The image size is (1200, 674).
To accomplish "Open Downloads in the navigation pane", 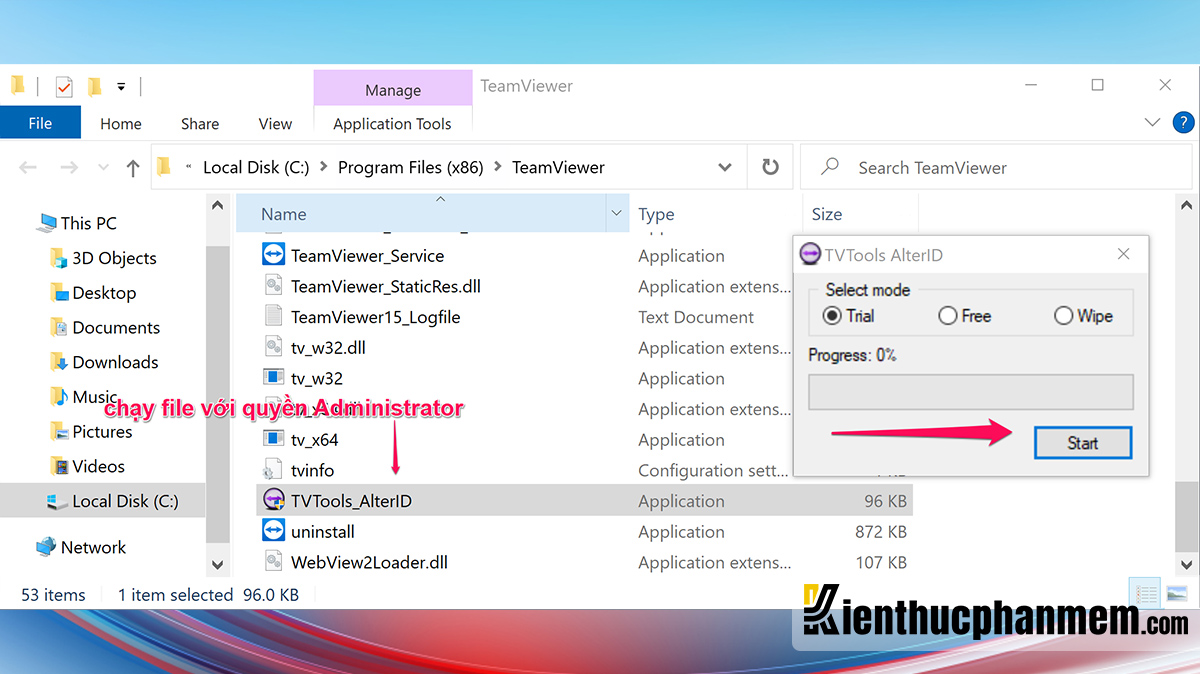I will click(115, 362).
